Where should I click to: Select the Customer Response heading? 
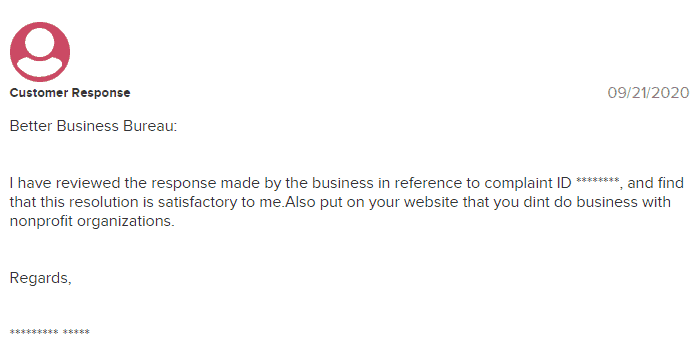[70, 93]
